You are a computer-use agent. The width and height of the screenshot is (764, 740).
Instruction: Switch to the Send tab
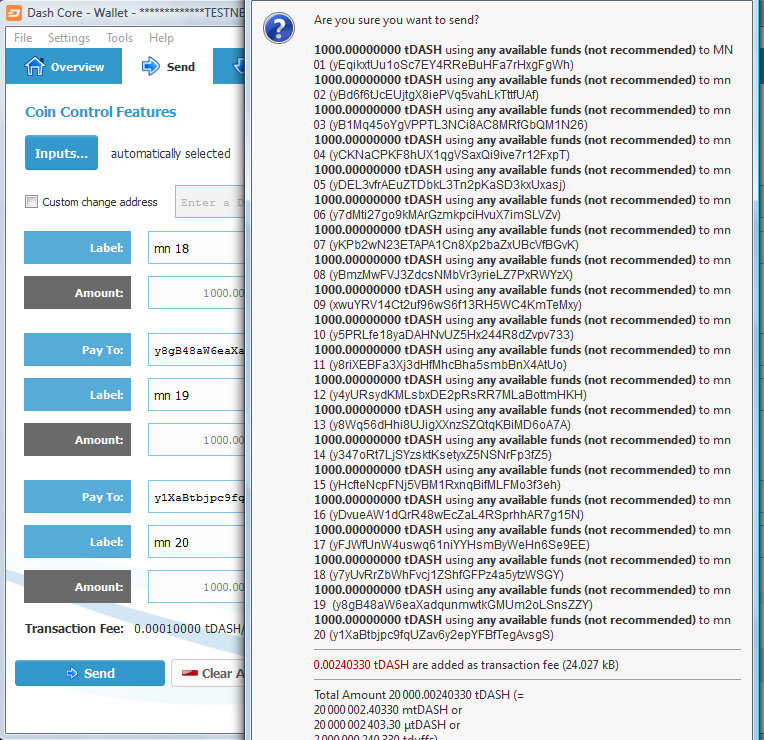[x=168, y=66]
